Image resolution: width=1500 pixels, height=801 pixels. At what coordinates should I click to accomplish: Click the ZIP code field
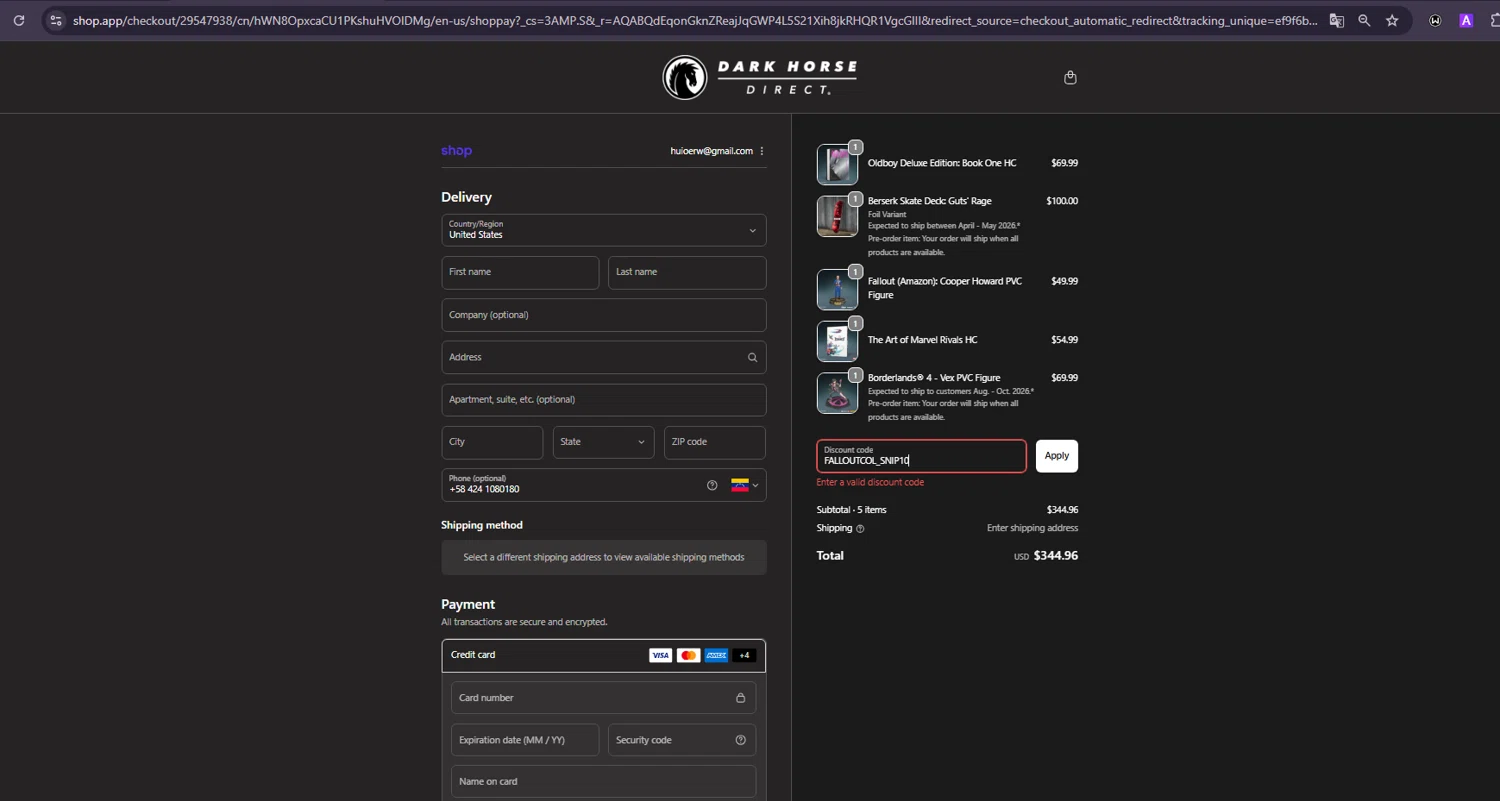[715, 442]
